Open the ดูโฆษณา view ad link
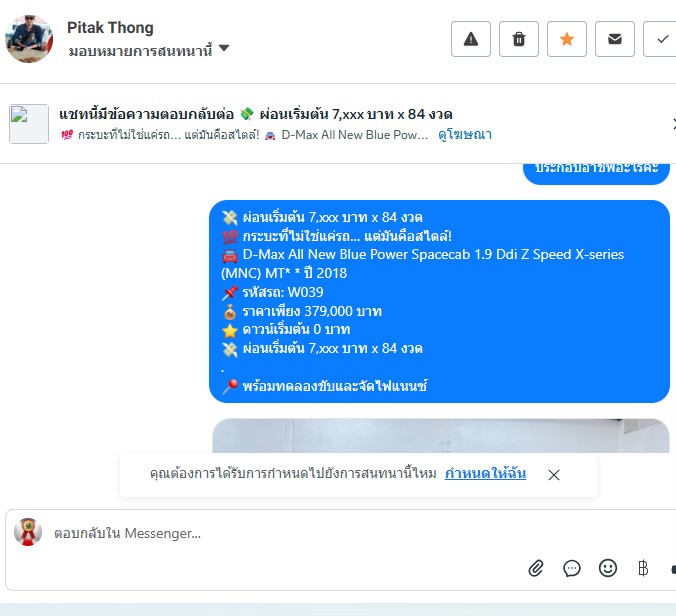The width and height of the screenshot is (676, 616). [465, 135]
